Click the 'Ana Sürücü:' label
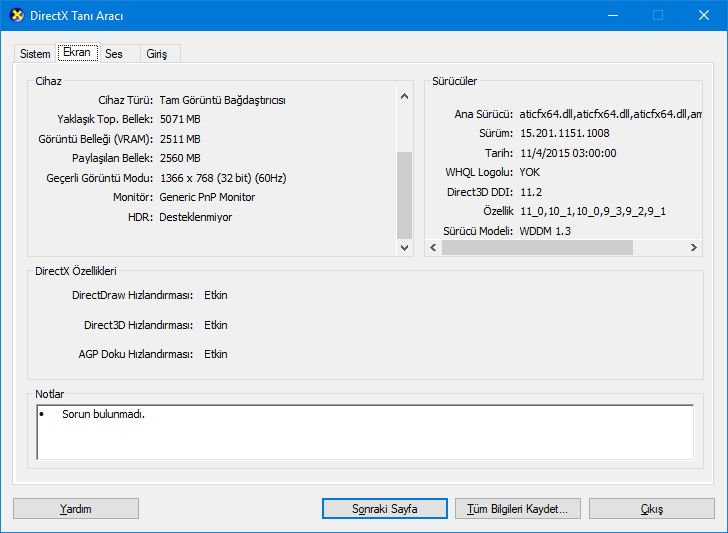The width and height of the screenshot is (728, 533). [484, 114]
